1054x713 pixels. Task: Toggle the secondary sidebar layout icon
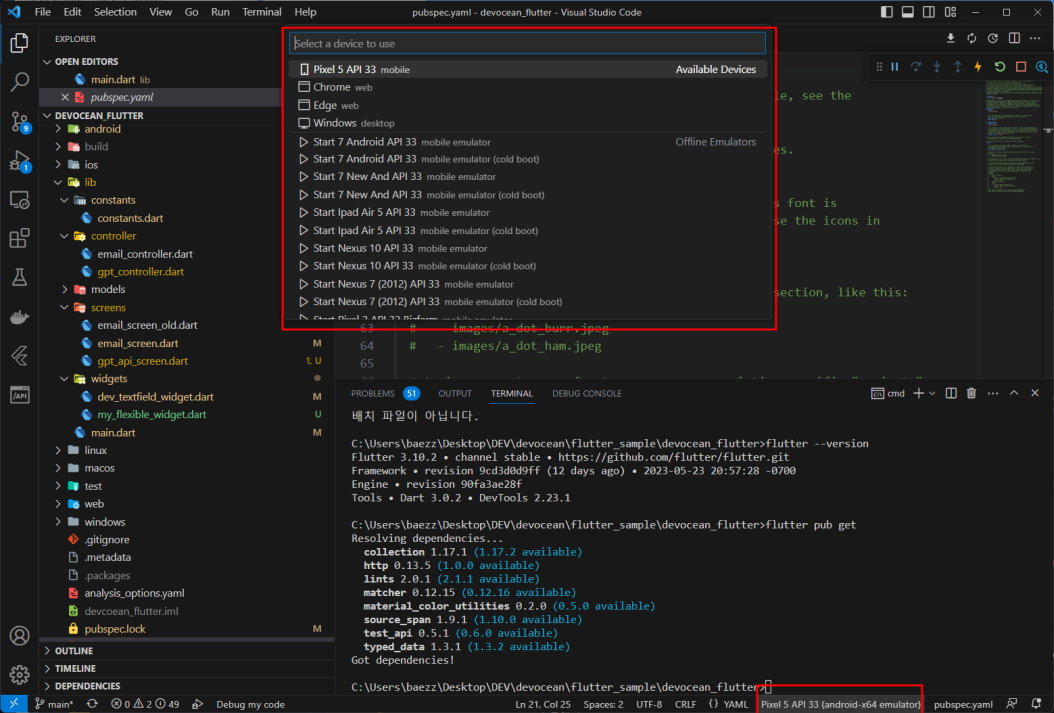[x=928, y=12]
